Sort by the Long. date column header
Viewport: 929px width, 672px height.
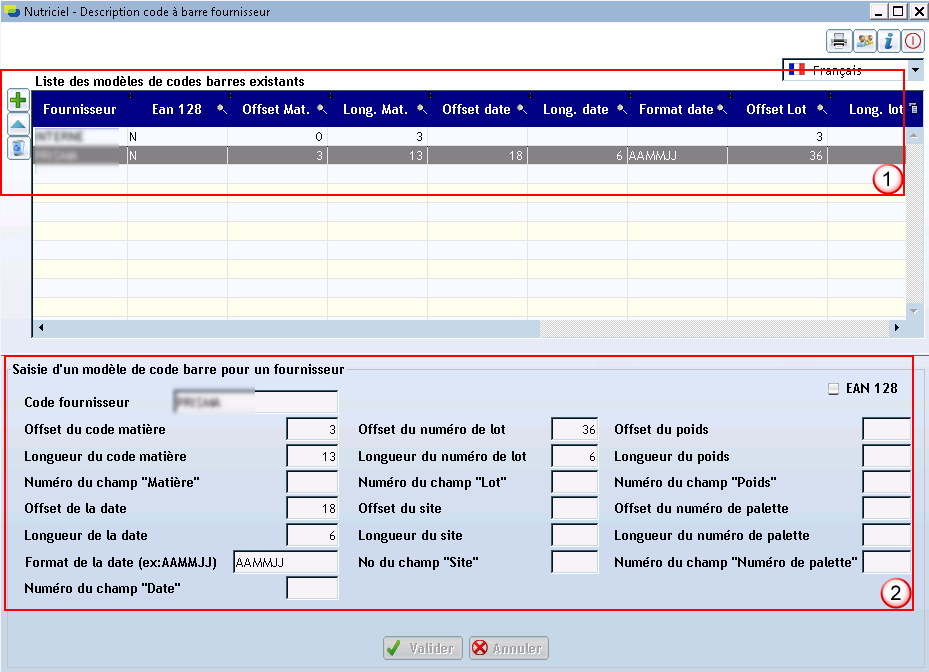(575, 110)
